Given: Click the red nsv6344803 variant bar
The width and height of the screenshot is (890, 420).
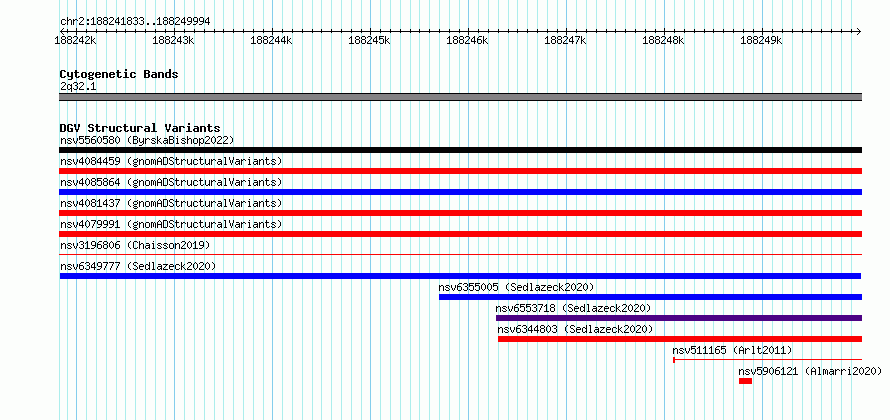Looking at the screenshot, I should coord(680,339).
